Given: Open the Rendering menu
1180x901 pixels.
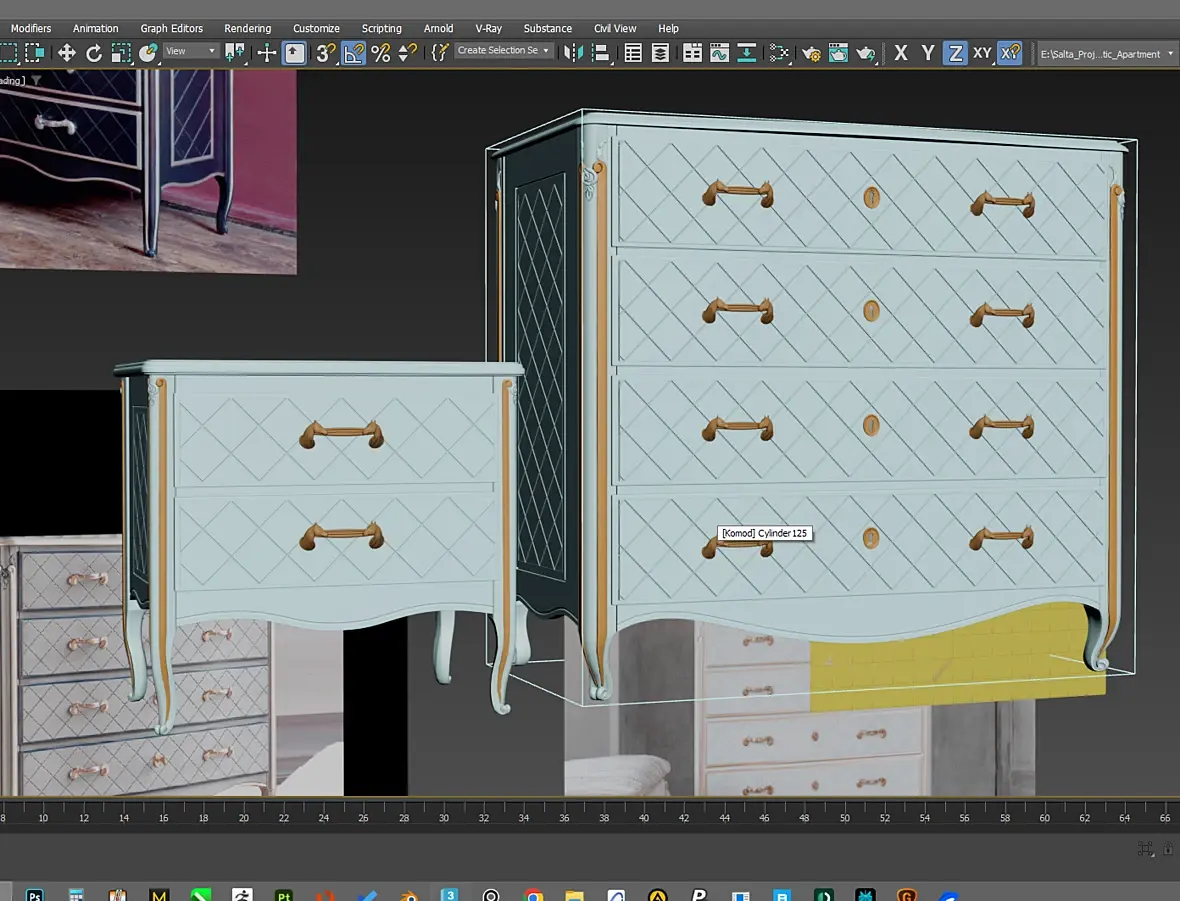Looking at the screenshot, I should (x=247, y=28).
